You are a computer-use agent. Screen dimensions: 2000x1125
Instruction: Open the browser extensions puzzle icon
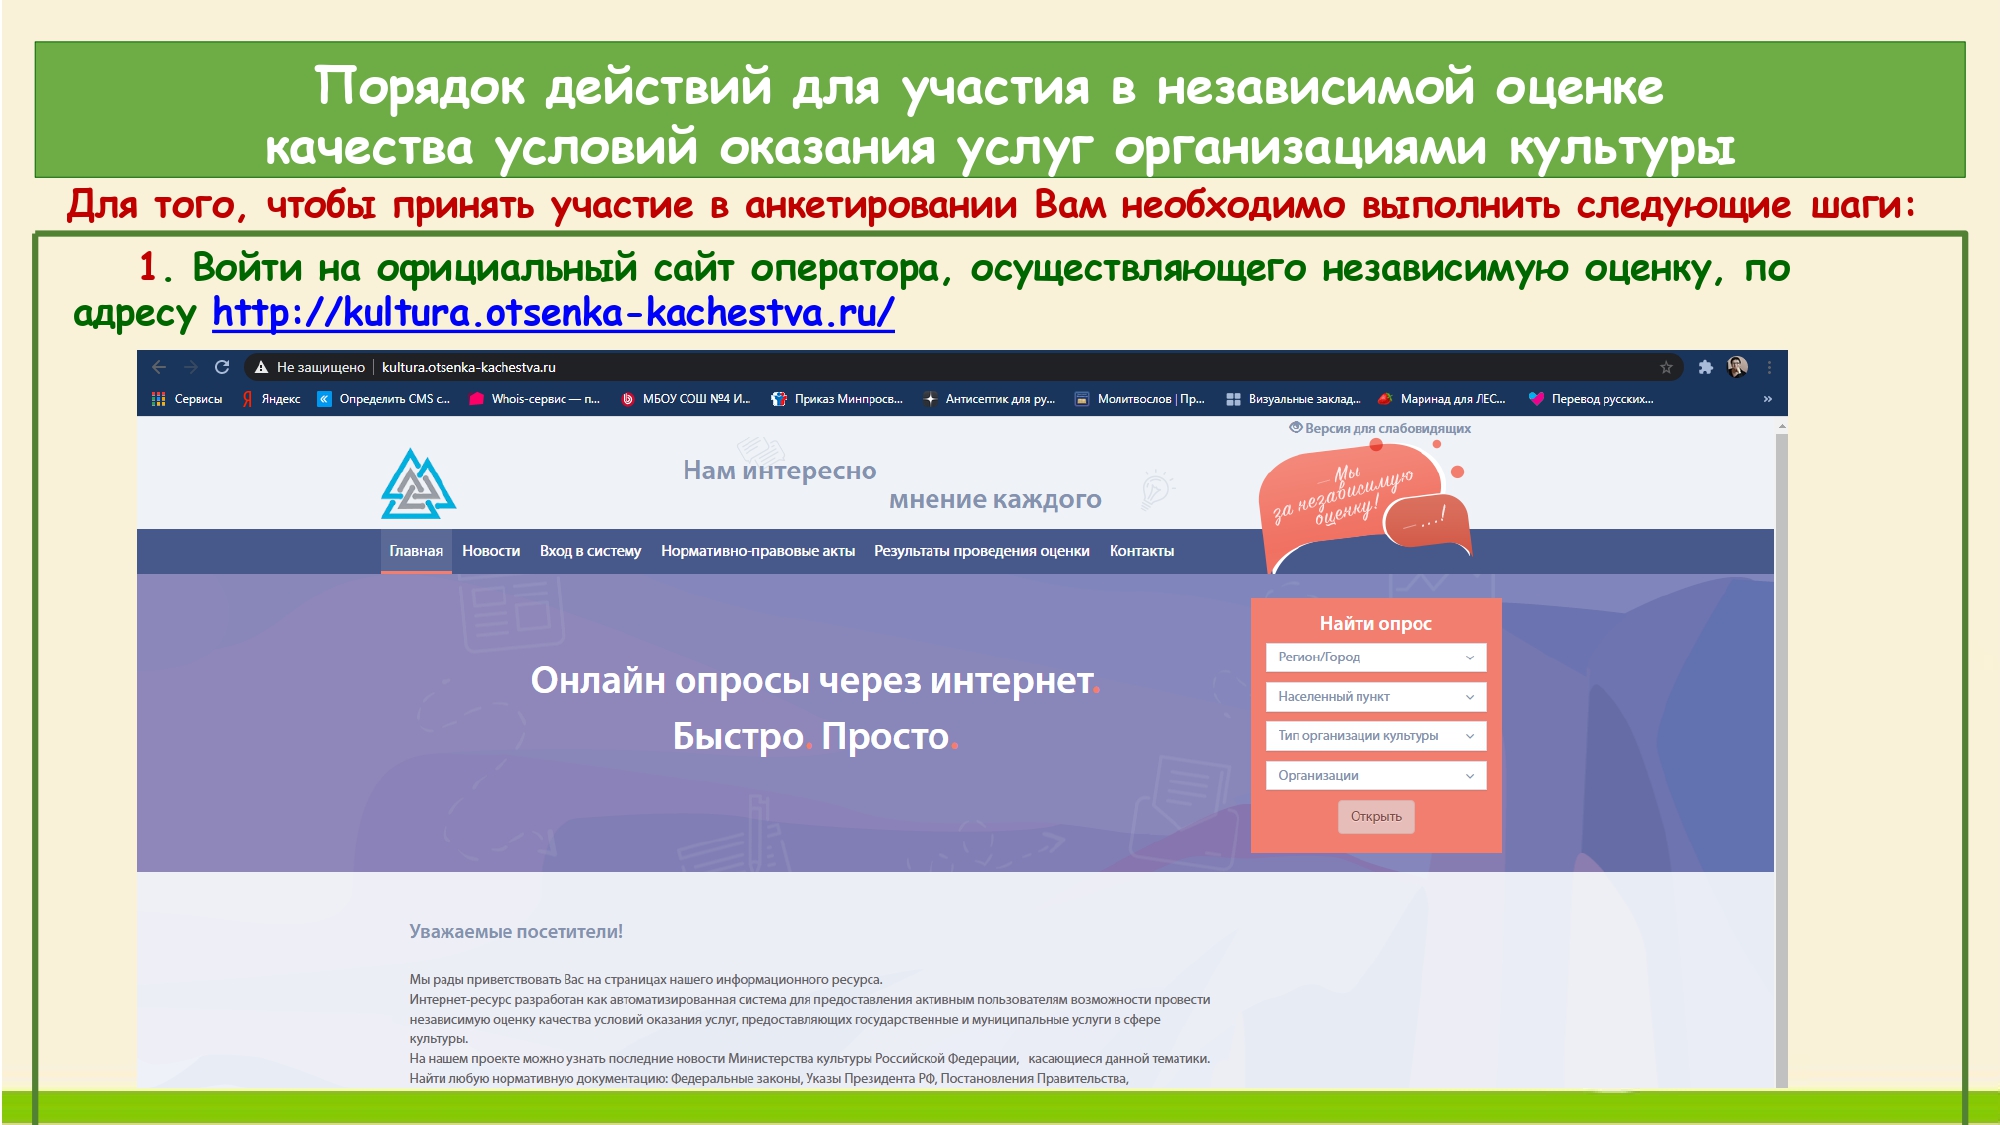(1706, 367)
